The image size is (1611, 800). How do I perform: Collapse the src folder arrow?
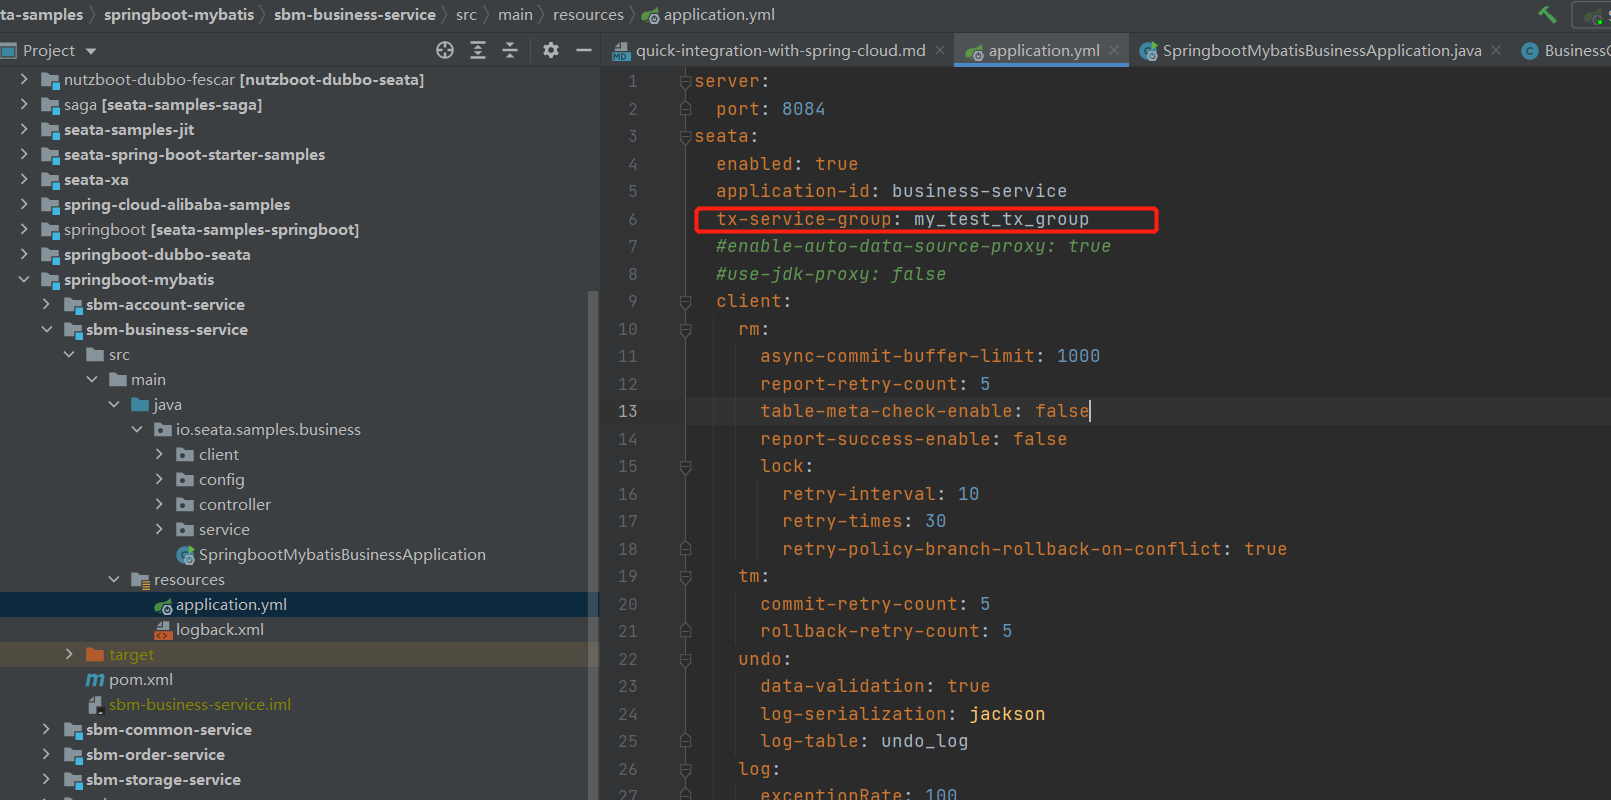click(69, 354)
